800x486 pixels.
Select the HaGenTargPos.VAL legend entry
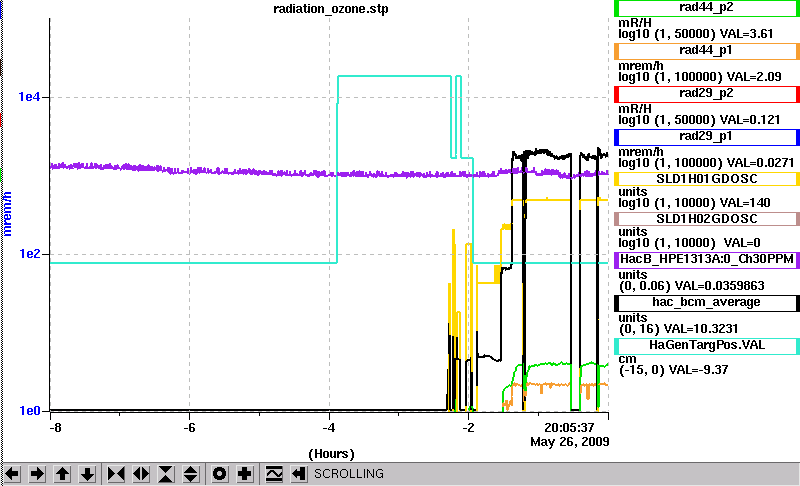(707, 346)
